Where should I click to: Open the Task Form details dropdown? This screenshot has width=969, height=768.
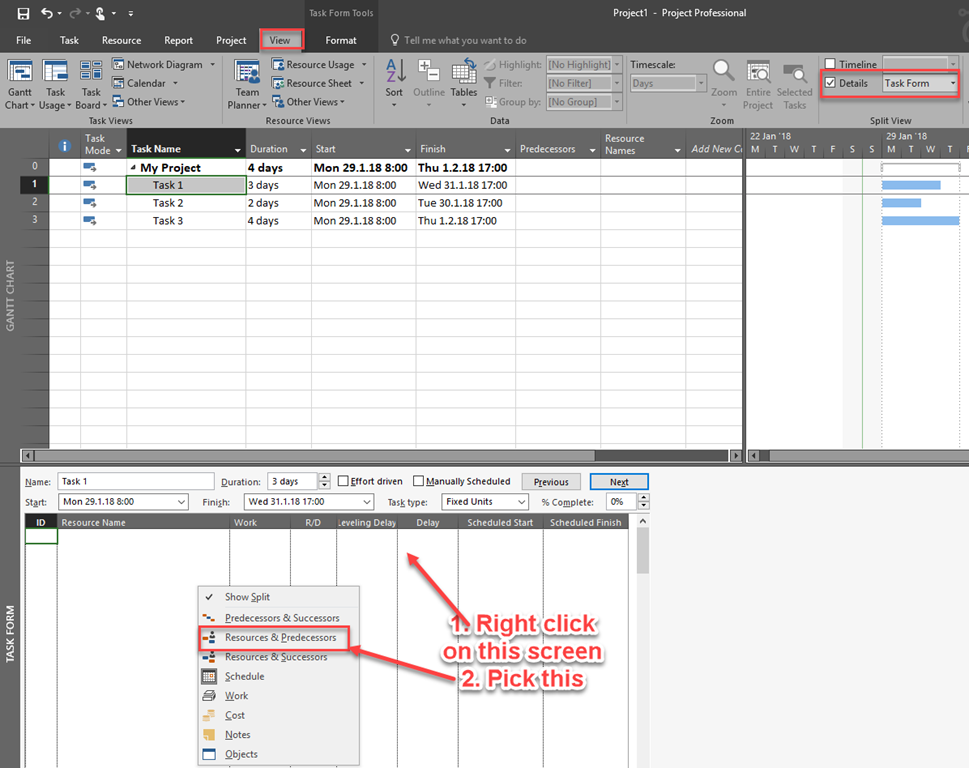click(951, 83)
